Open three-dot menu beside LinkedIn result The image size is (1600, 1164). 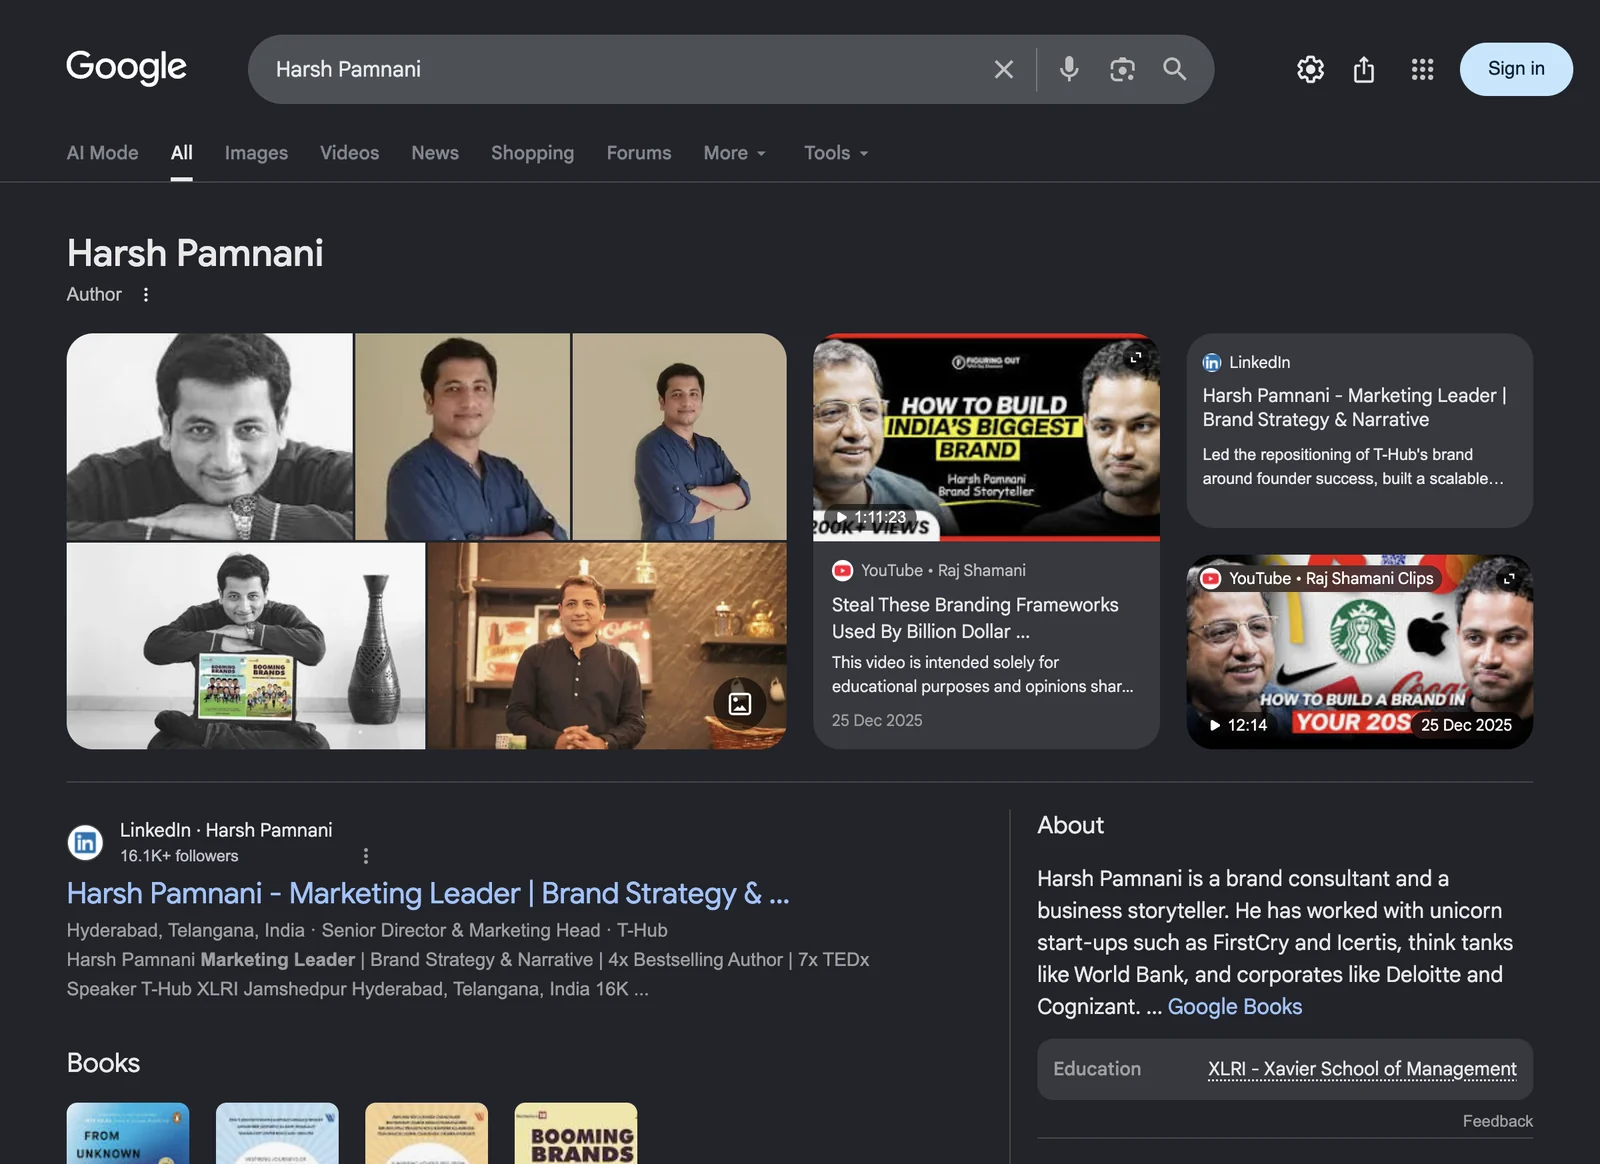pyautogui.click(x=366, y=856)
